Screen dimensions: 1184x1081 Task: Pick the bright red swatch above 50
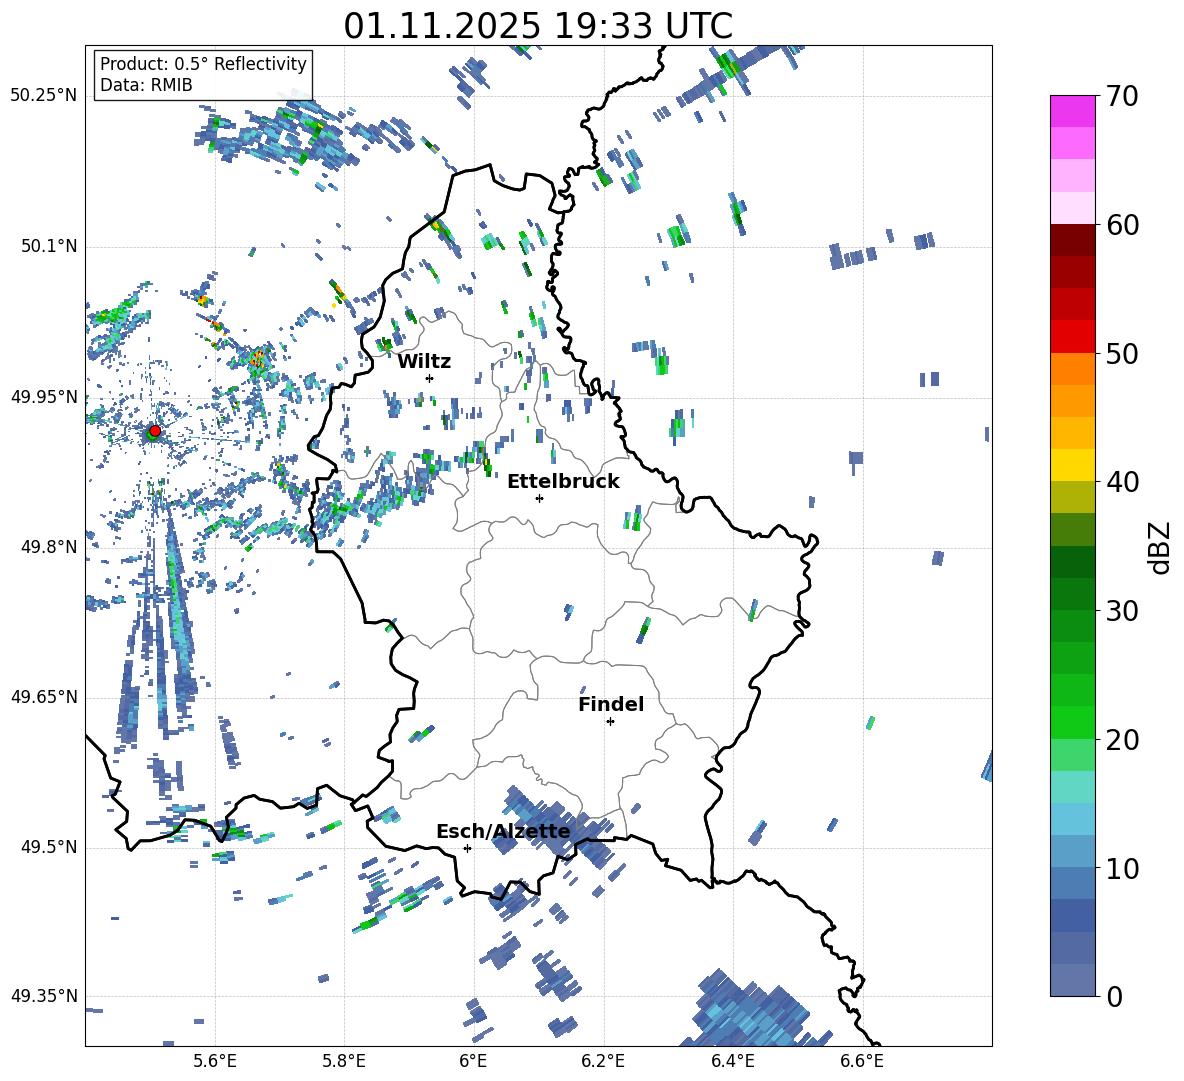(1072, 337)
